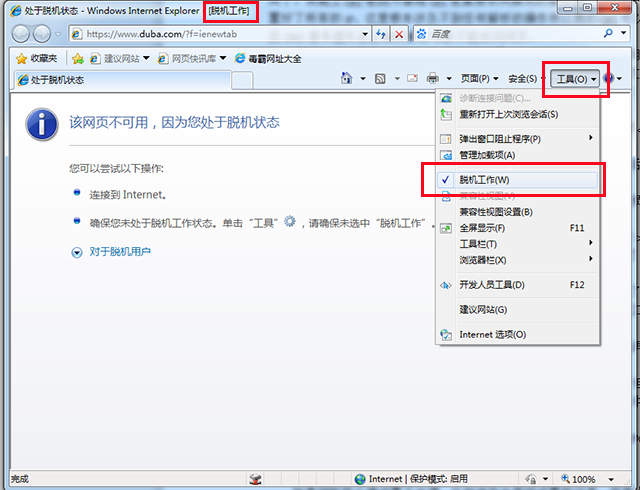Open the Favorites star button
The height and width of the screenshot is (490, 640).
[x=36, y=58]
